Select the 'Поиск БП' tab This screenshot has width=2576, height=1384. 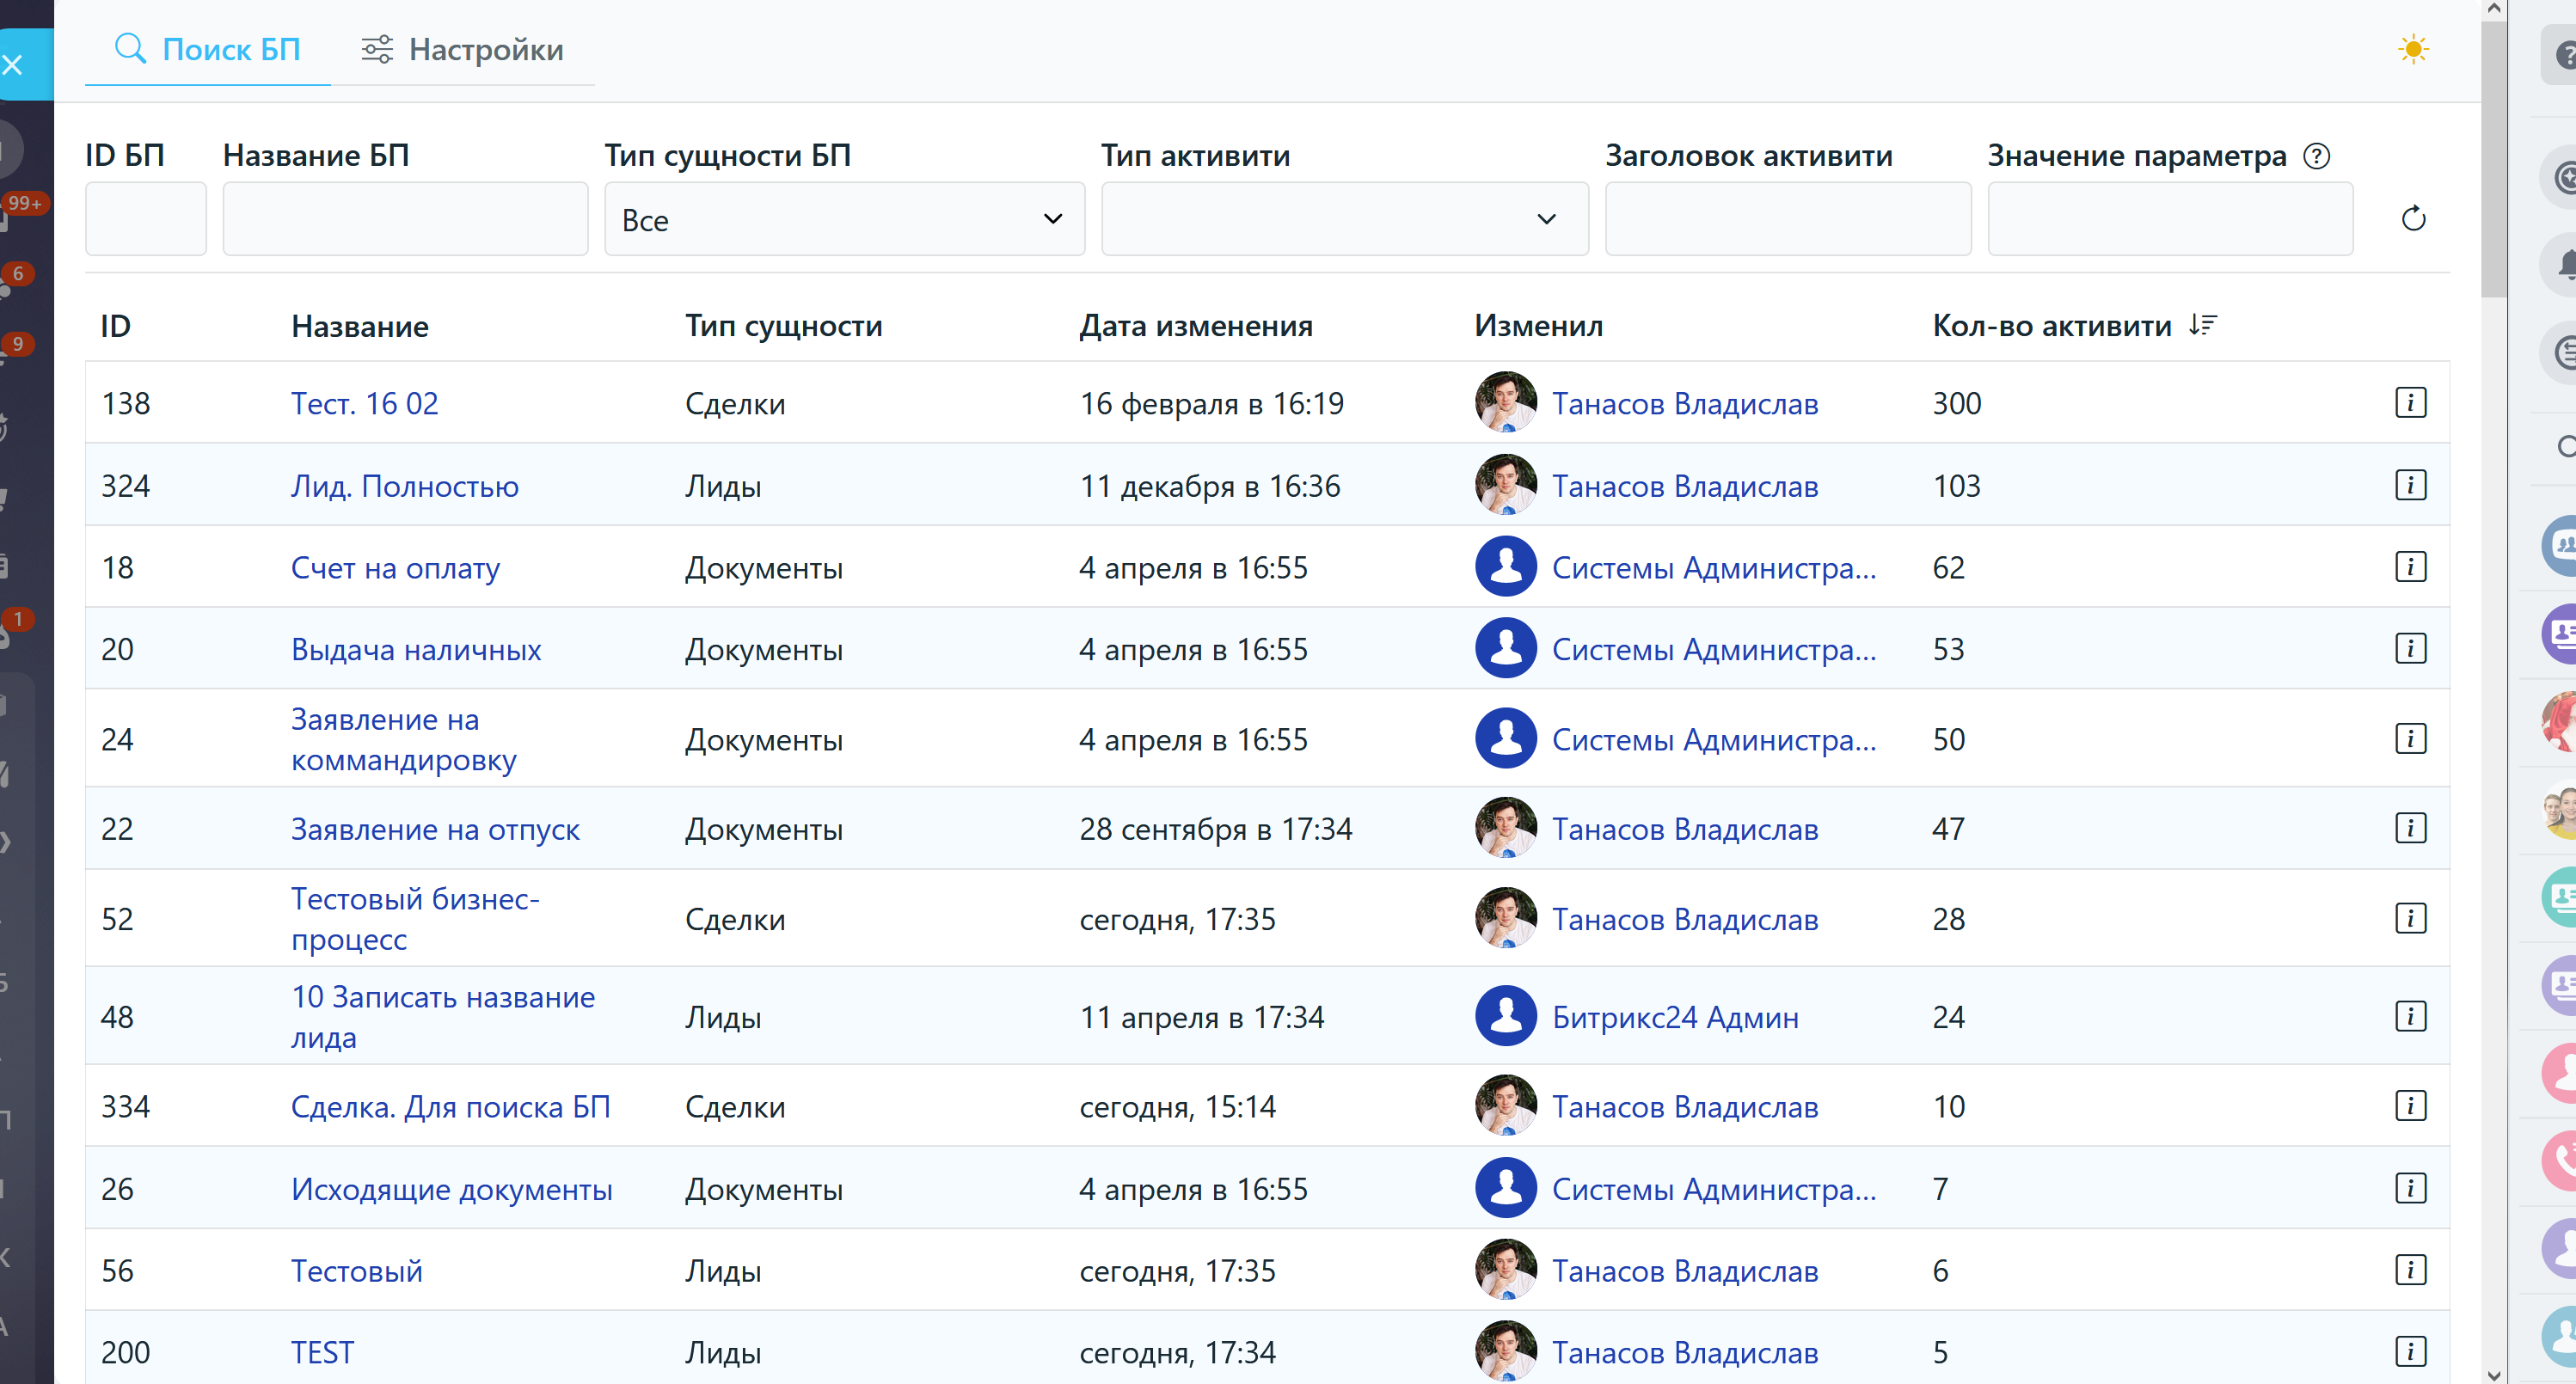pos(208,49)
